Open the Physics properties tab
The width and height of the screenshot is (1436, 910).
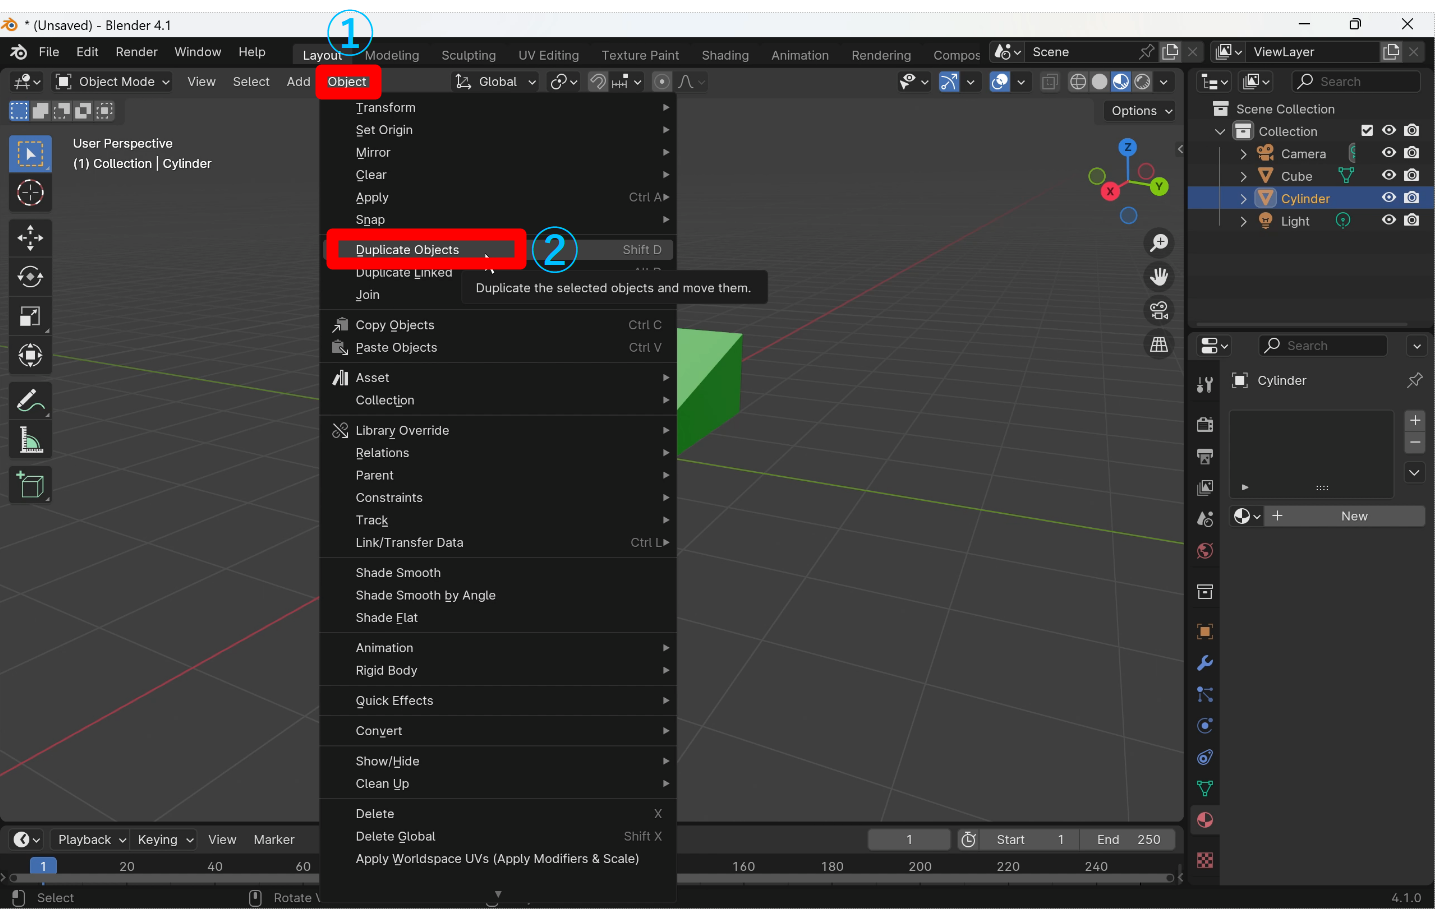1205,726
